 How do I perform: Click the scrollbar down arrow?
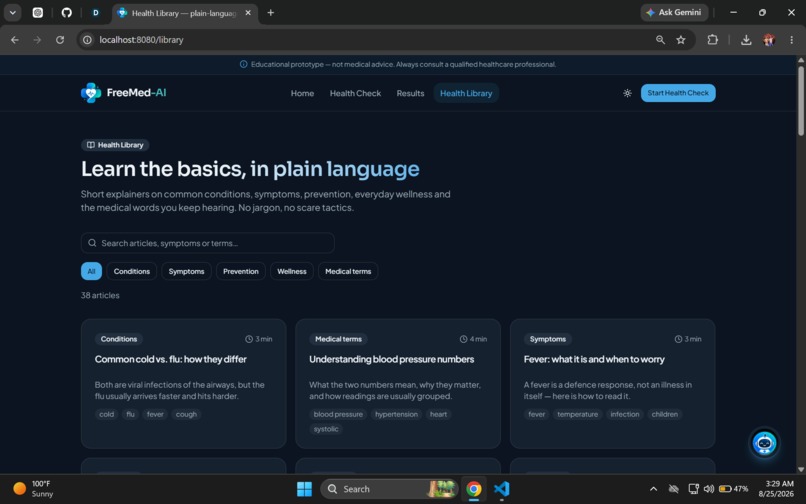coord(800,470)
